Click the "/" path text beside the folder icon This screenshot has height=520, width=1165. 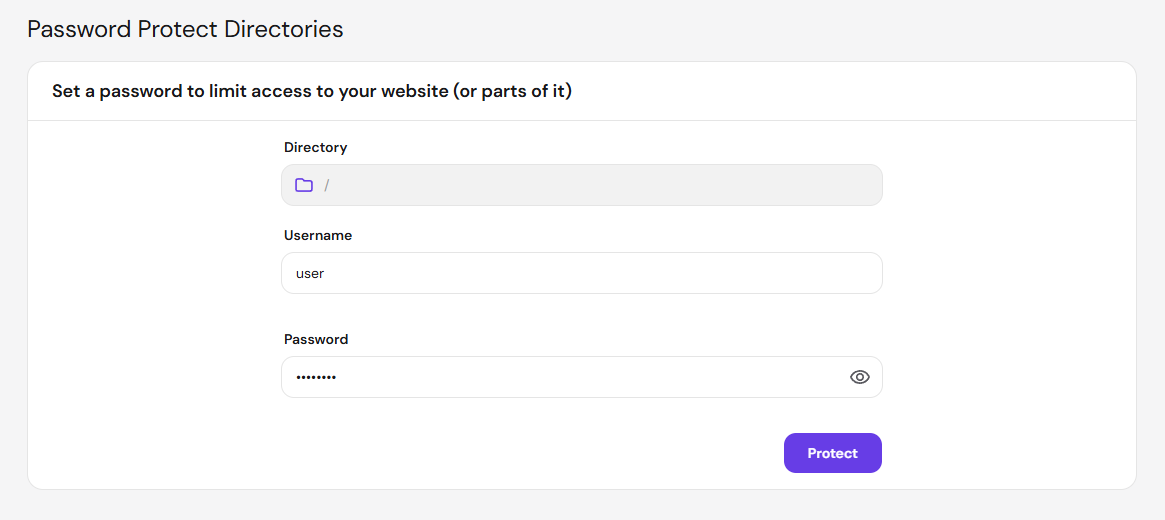(x=326, y=186)
